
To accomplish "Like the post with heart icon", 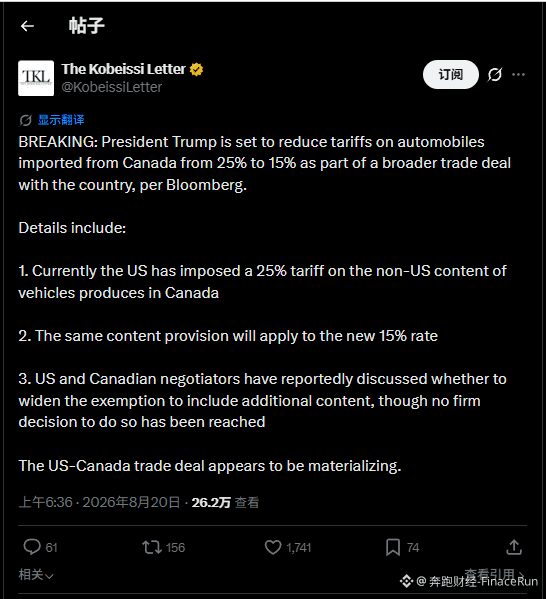I will pyautogui.click(x=273, y=547).
